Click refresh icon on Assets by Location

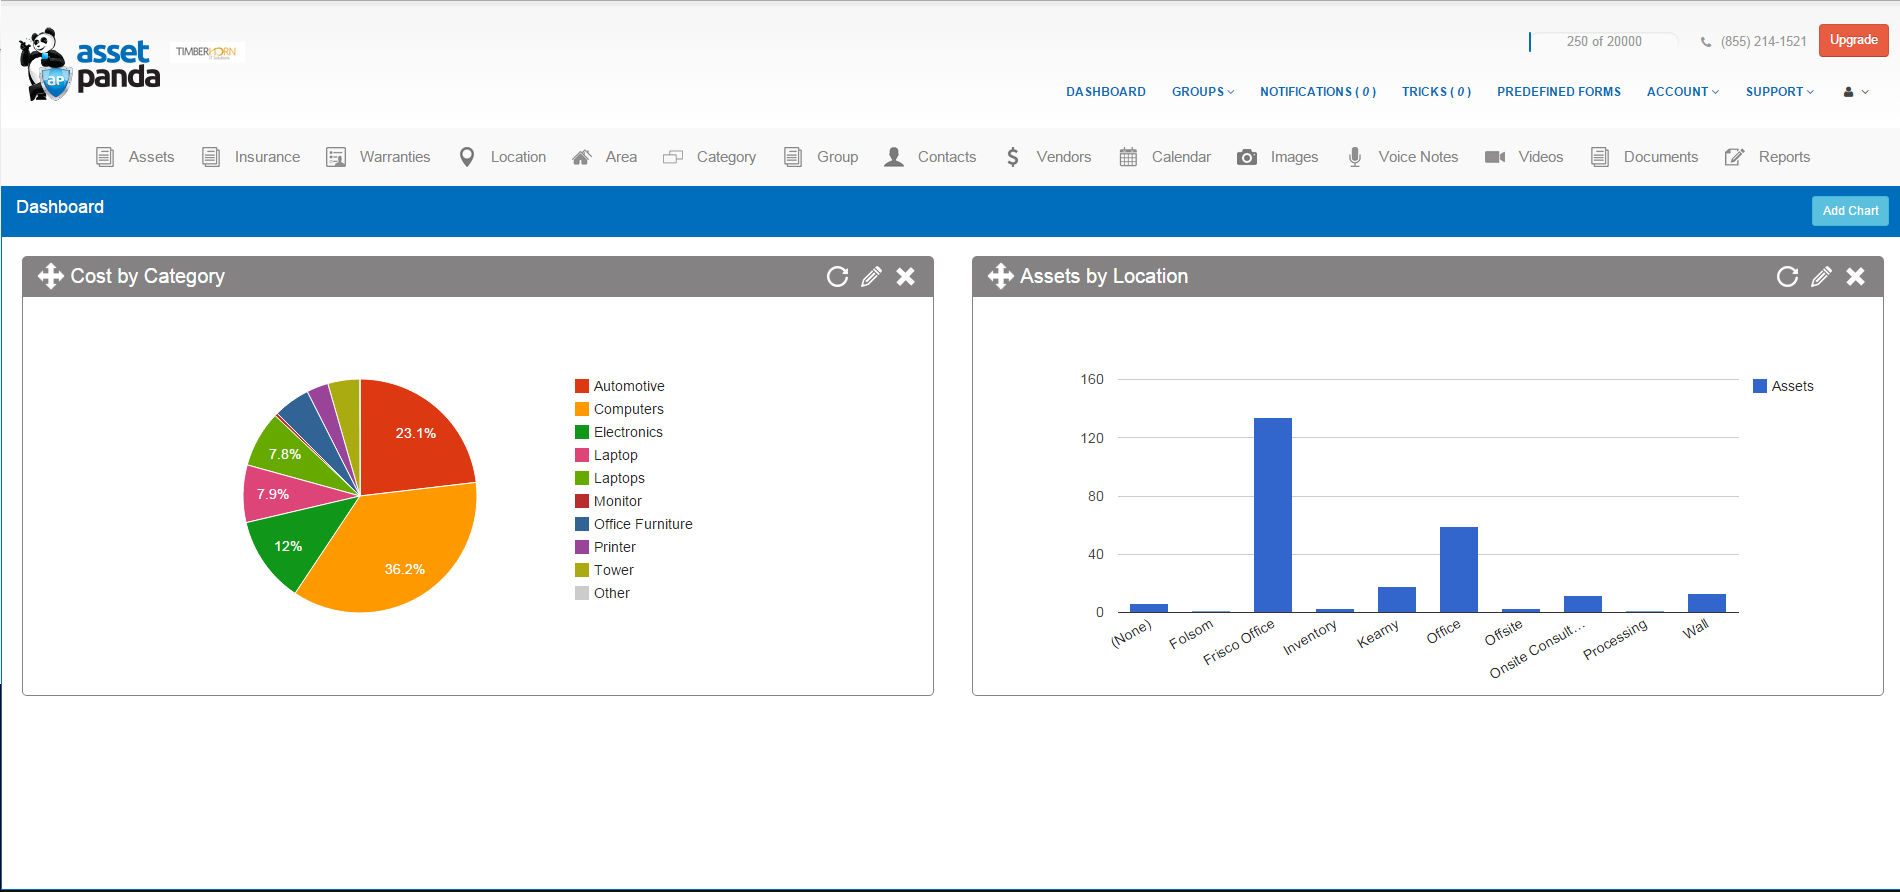pos(1787,277)
